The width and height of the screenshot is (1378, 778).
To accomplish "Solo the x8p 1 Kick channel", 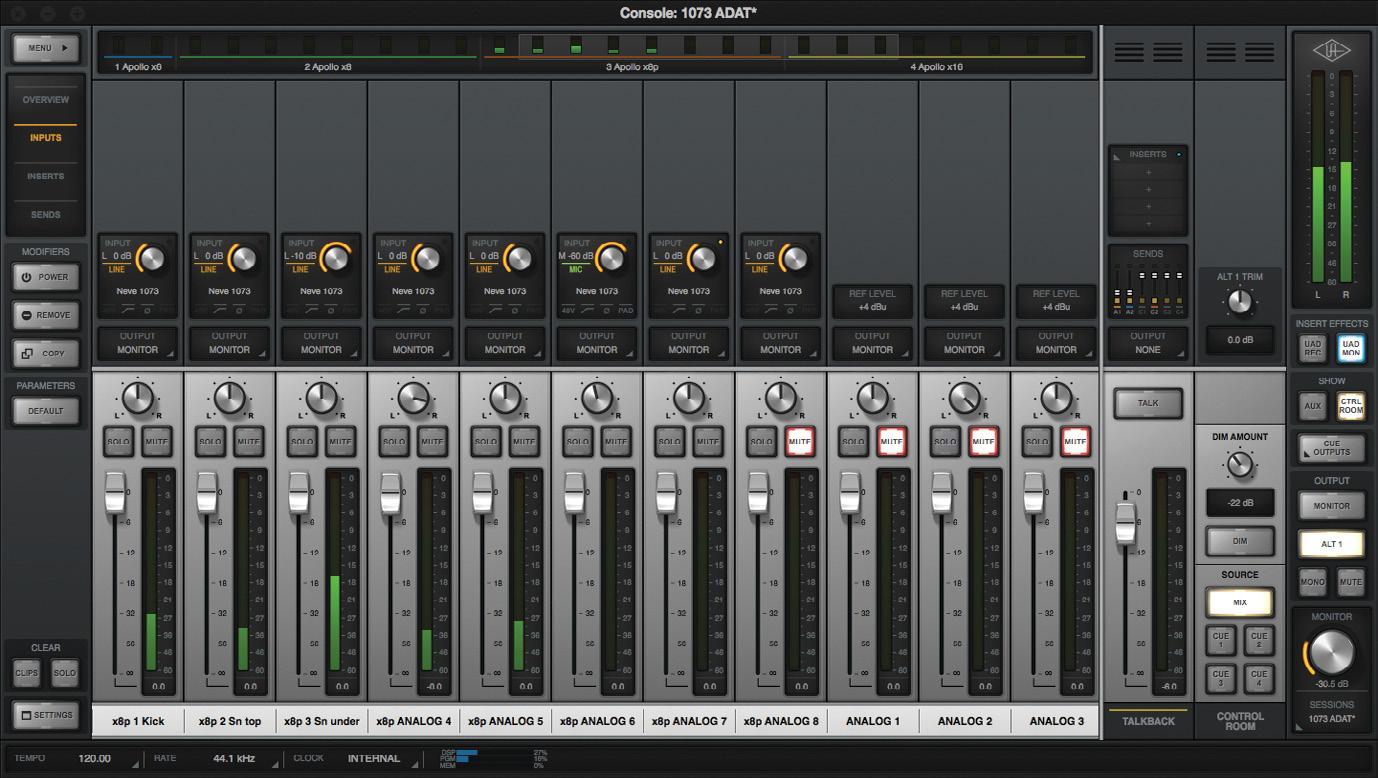I will (x=119, y=441).
